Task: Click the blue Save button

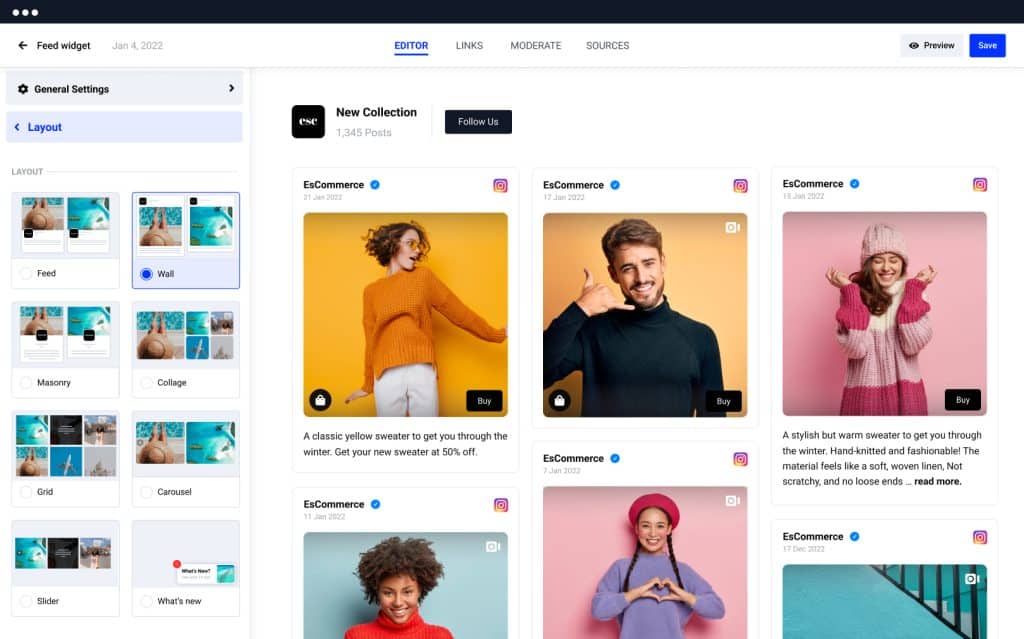Action: 987,45
